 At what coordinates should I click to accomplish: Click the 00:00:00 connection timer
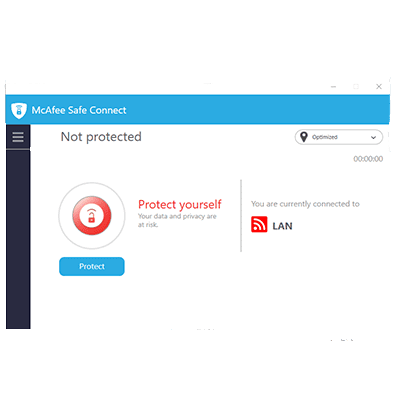368,159
